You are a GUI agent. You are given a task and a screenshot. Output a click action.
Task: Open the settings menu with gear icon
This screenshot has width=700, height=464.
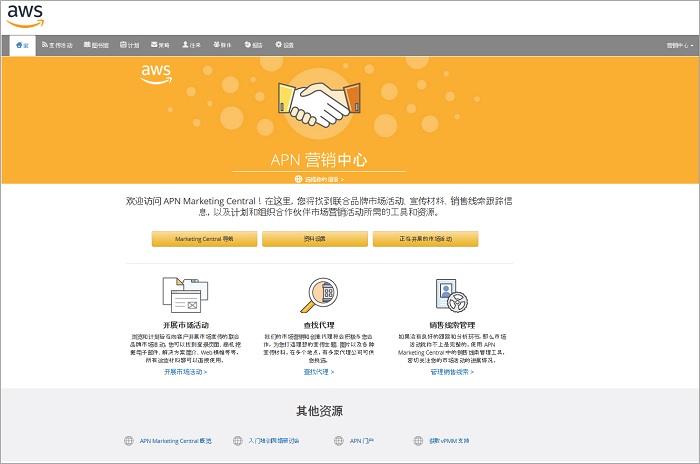[284, 45]
